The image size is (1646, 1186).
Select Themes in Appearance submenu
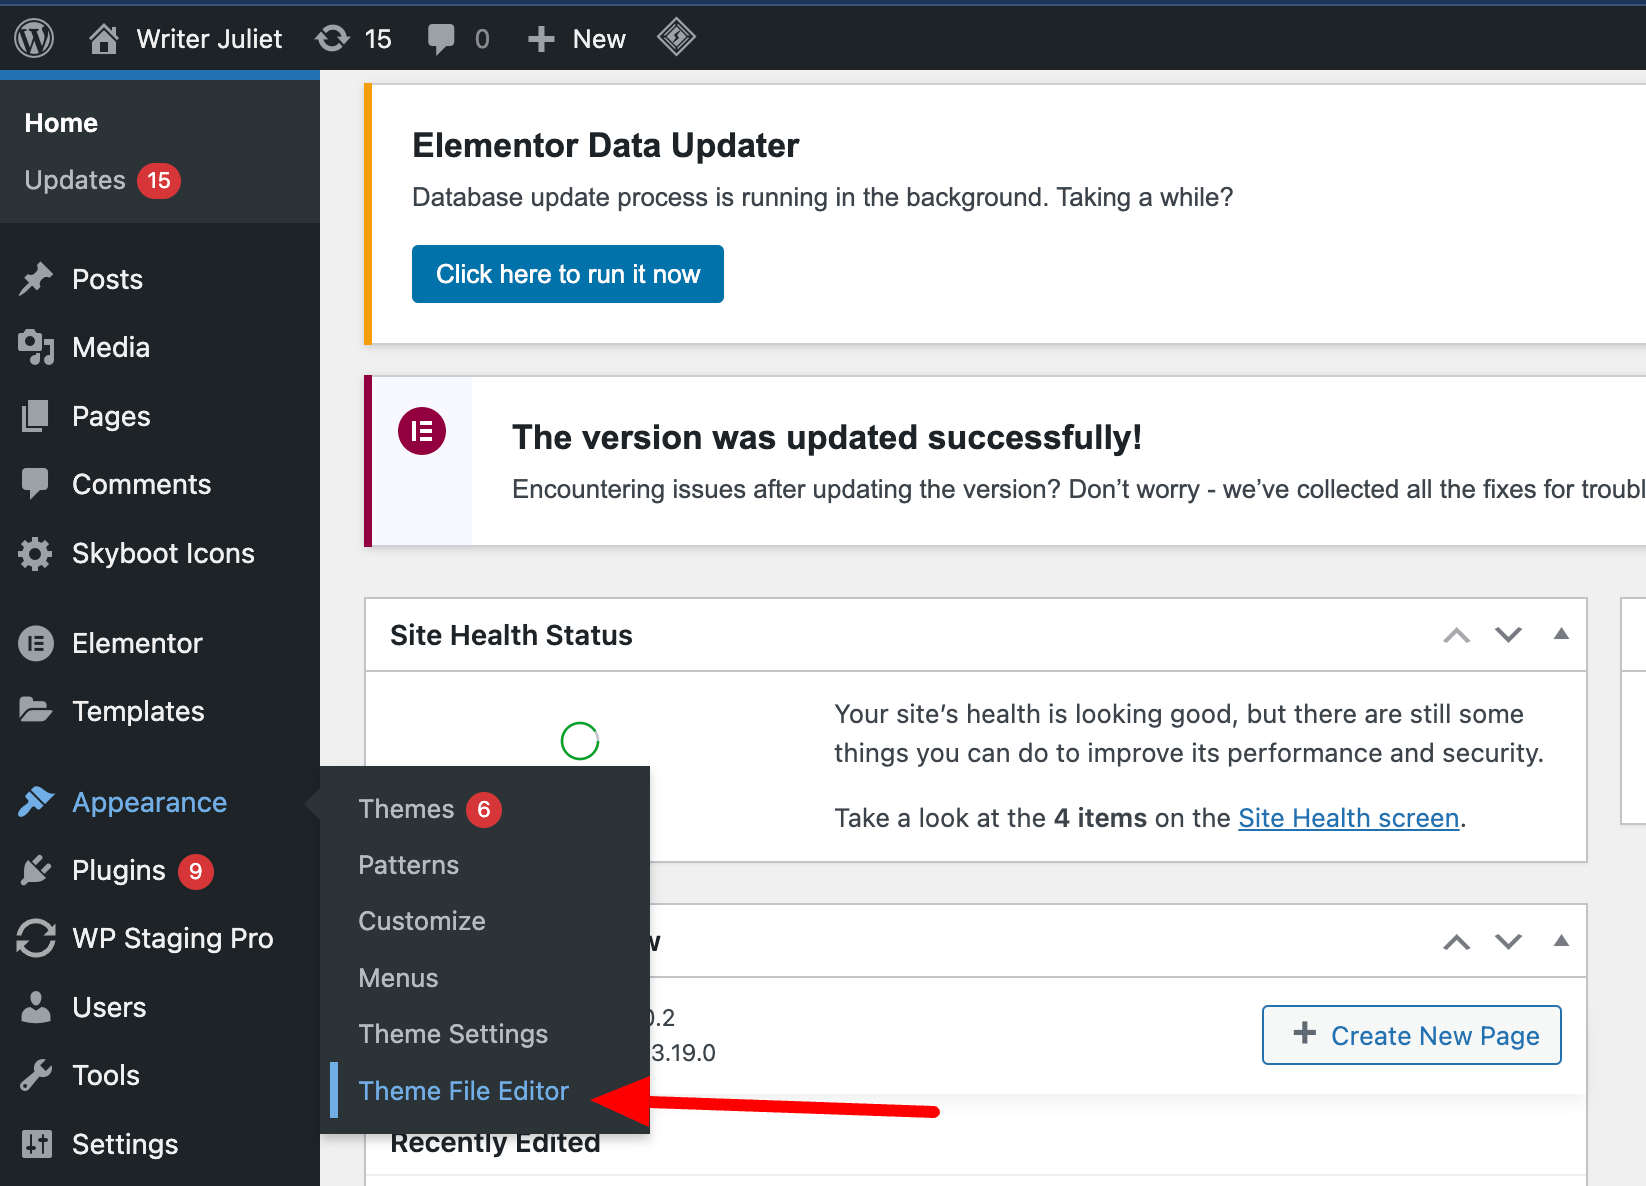(406, 809)
